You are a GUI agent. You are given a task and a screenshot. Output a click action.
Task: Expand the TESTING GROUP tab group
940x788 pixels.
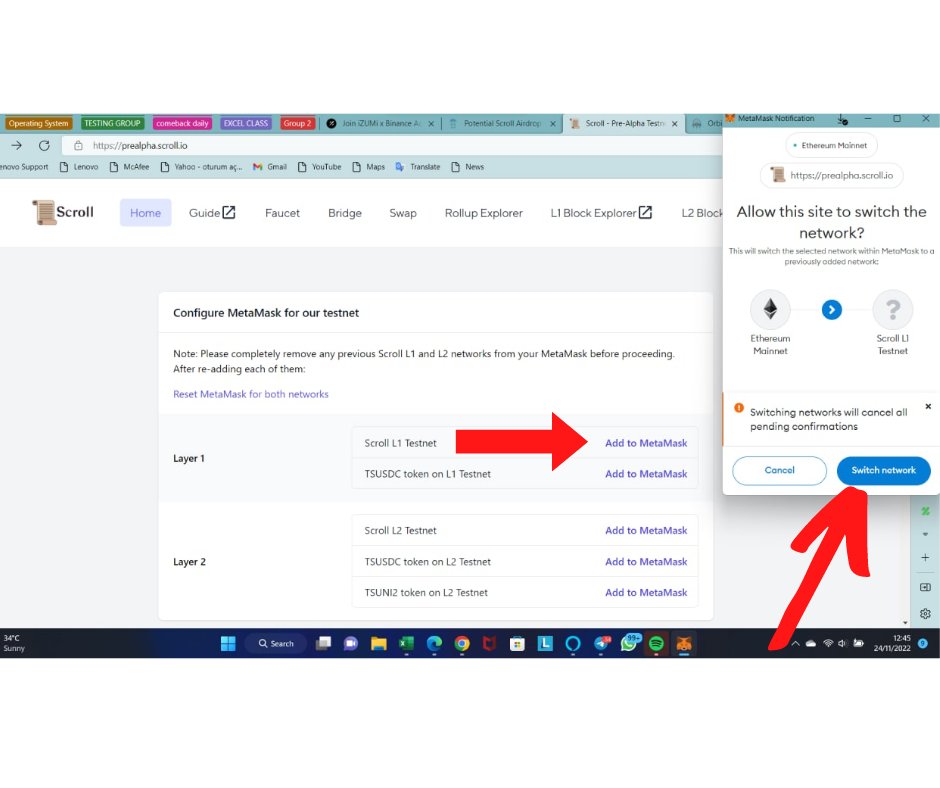point(112,123)
